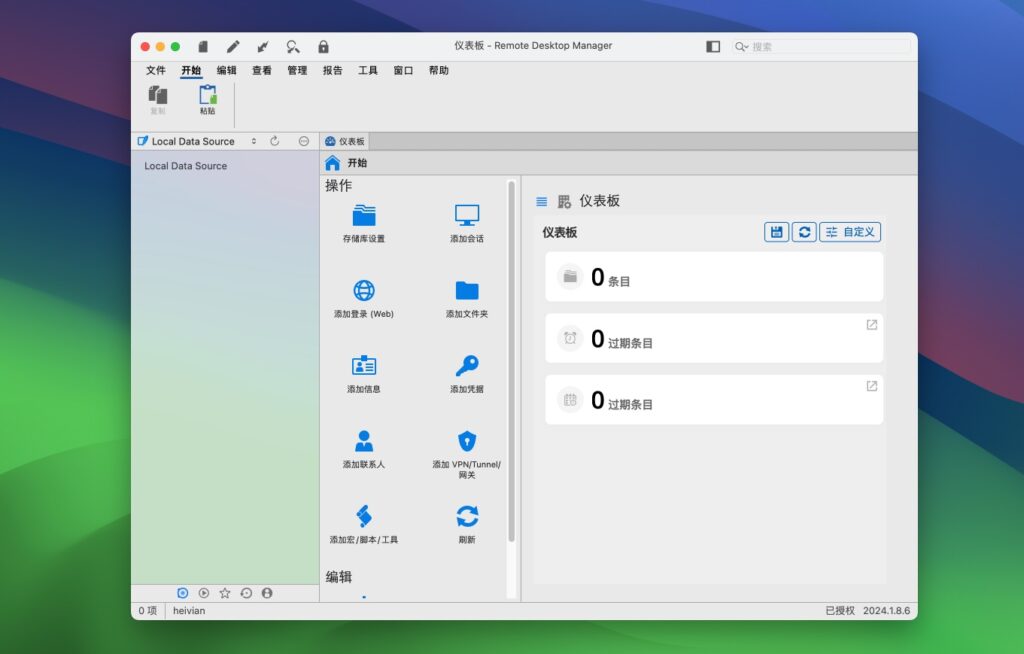Switch to the 仪表板 tab
This screenshot has height=654, width=1024.
346,141
